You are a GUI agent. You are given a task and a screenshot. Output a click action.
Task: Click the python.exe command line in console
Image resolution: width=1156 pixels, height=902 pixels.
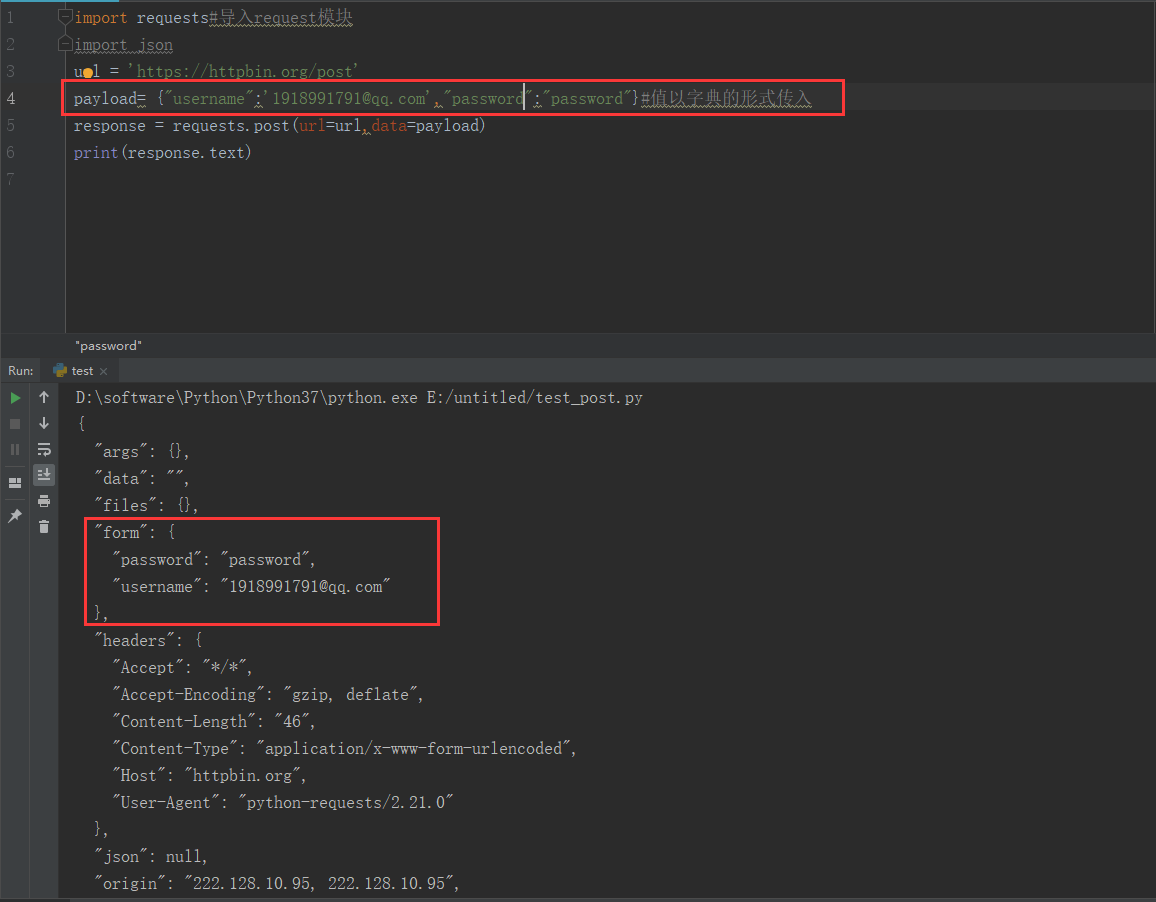pos(359,398)
